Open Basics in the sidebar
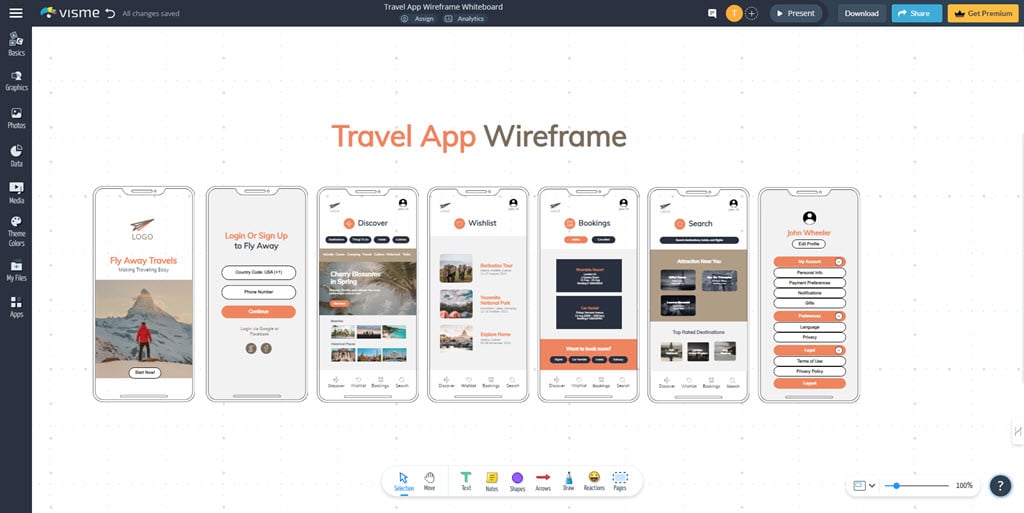Viewport: 1024px width, 513px height. click(16, 44)
